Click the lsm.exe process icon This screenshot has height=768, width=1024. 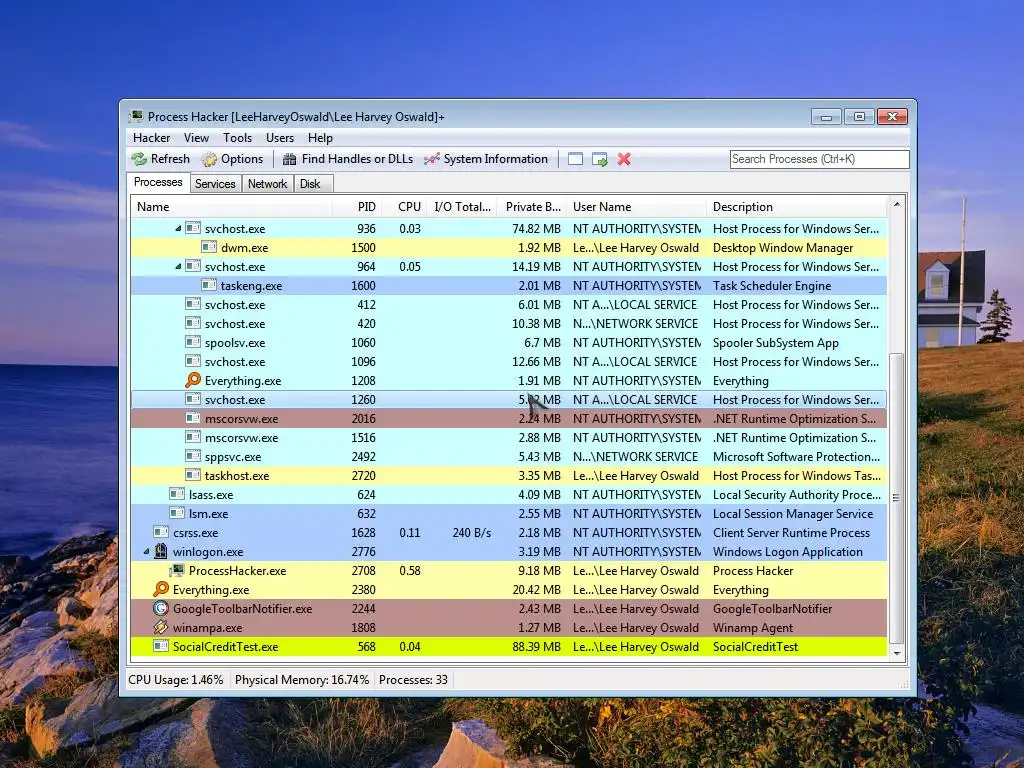[x=177, y=513]
